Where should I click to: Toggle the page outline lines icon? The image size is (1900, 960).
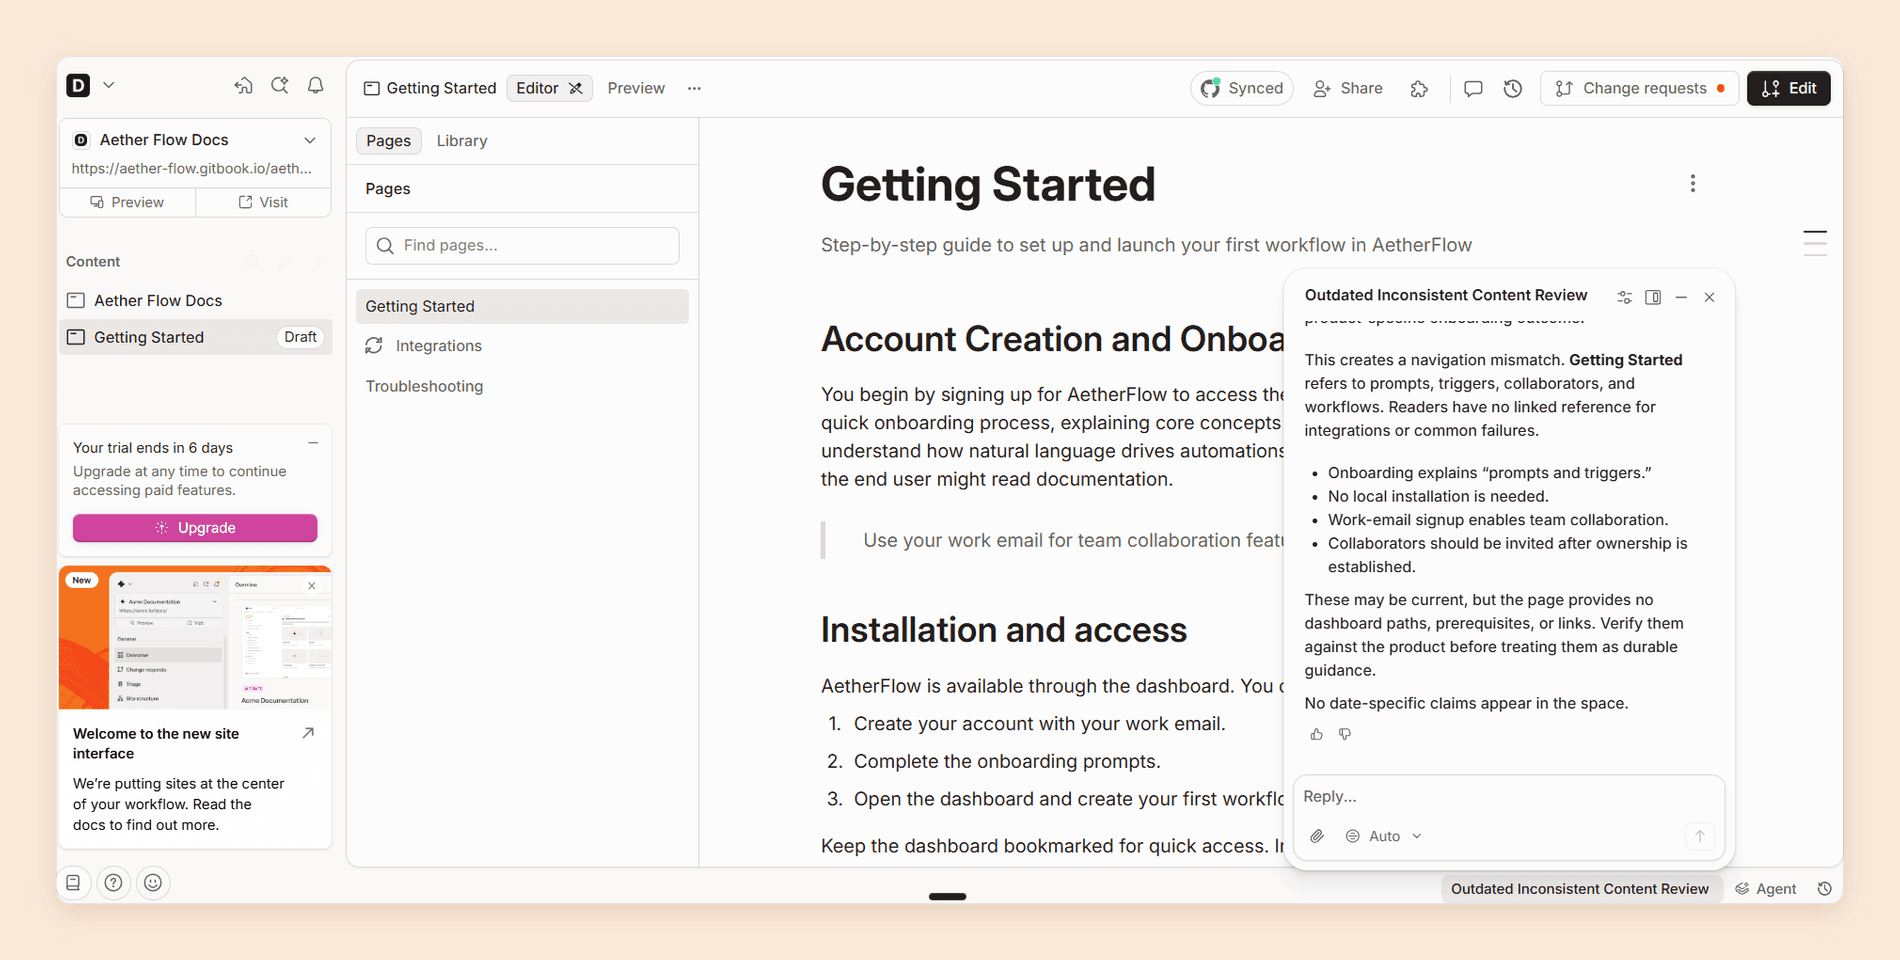coord(1815,243)
